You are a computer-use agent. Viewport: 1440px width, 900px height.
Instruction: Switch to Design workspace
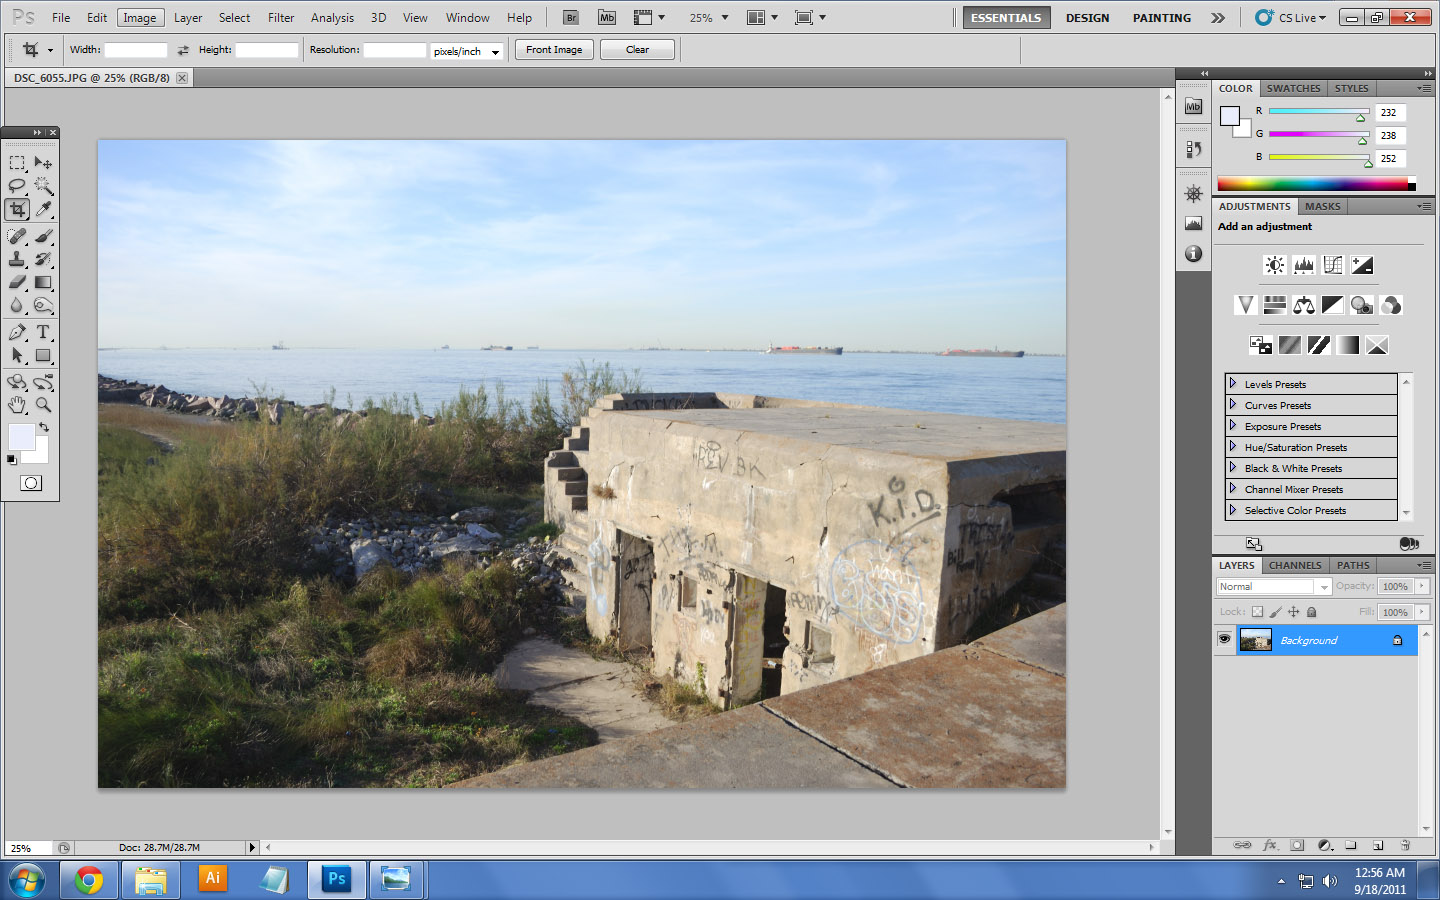tap(1087, 18)
